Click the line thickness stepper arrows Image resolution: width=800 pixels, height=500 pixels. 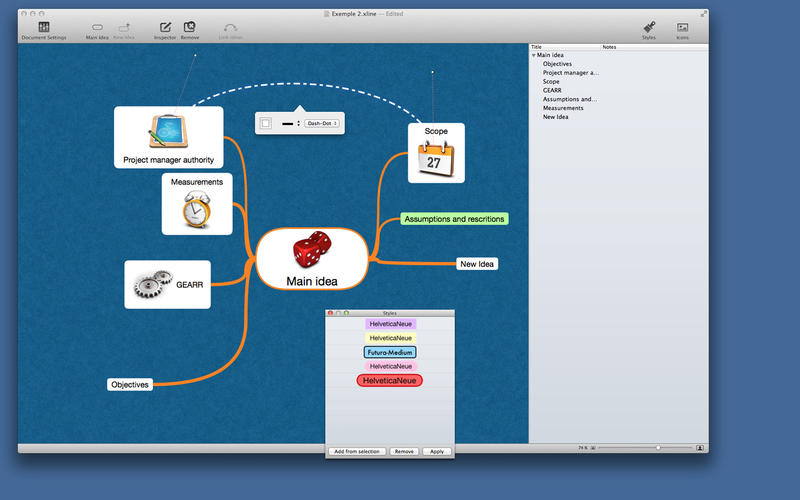(298, 123)
